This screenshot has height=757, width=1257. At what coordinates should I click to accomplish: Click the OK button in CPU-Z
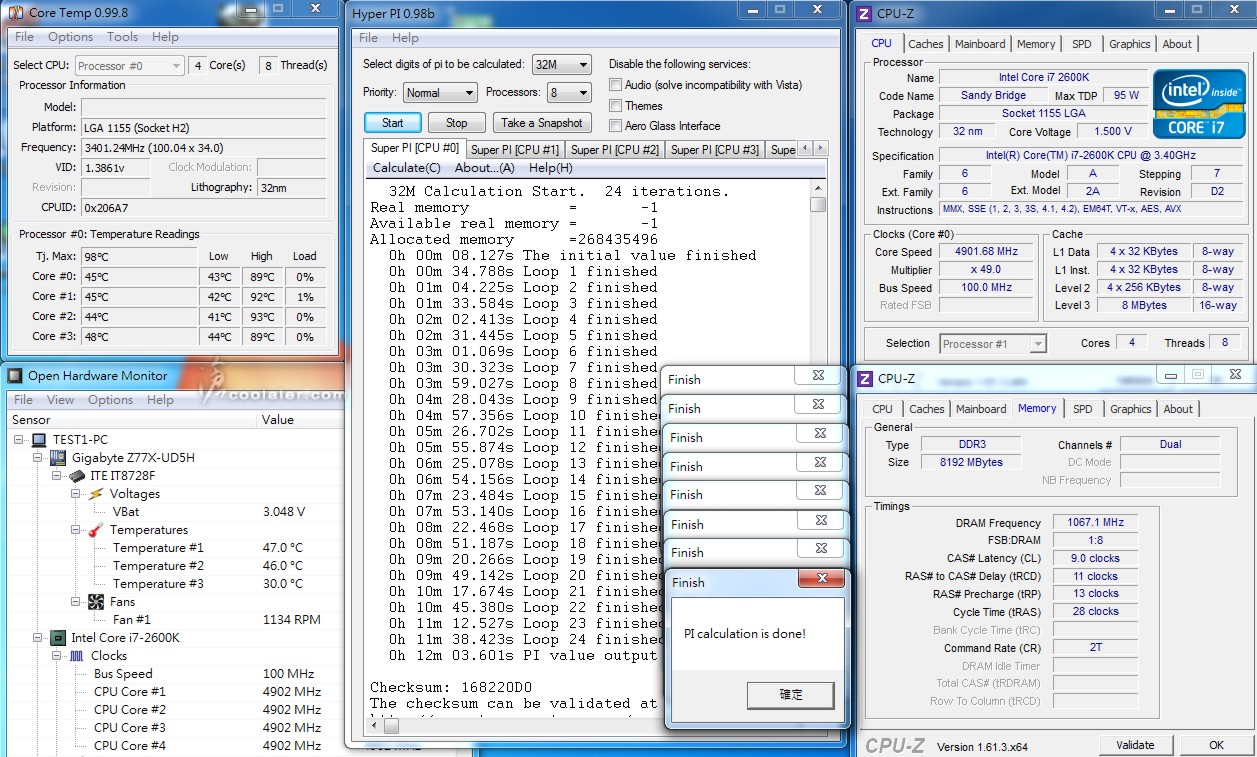pos(1216,745)
